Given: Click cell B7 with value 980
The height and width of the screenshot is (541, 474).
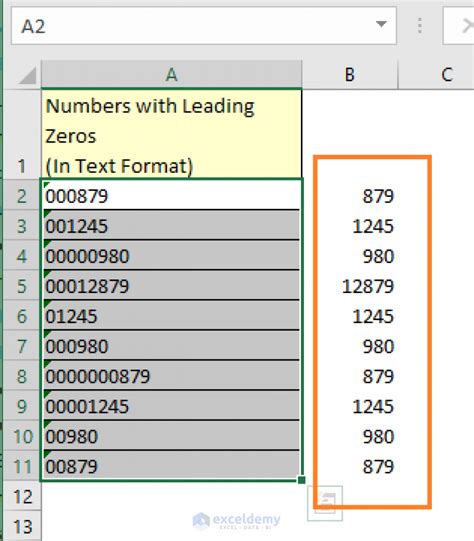Looking at the screenshot, I should [350, 345].
